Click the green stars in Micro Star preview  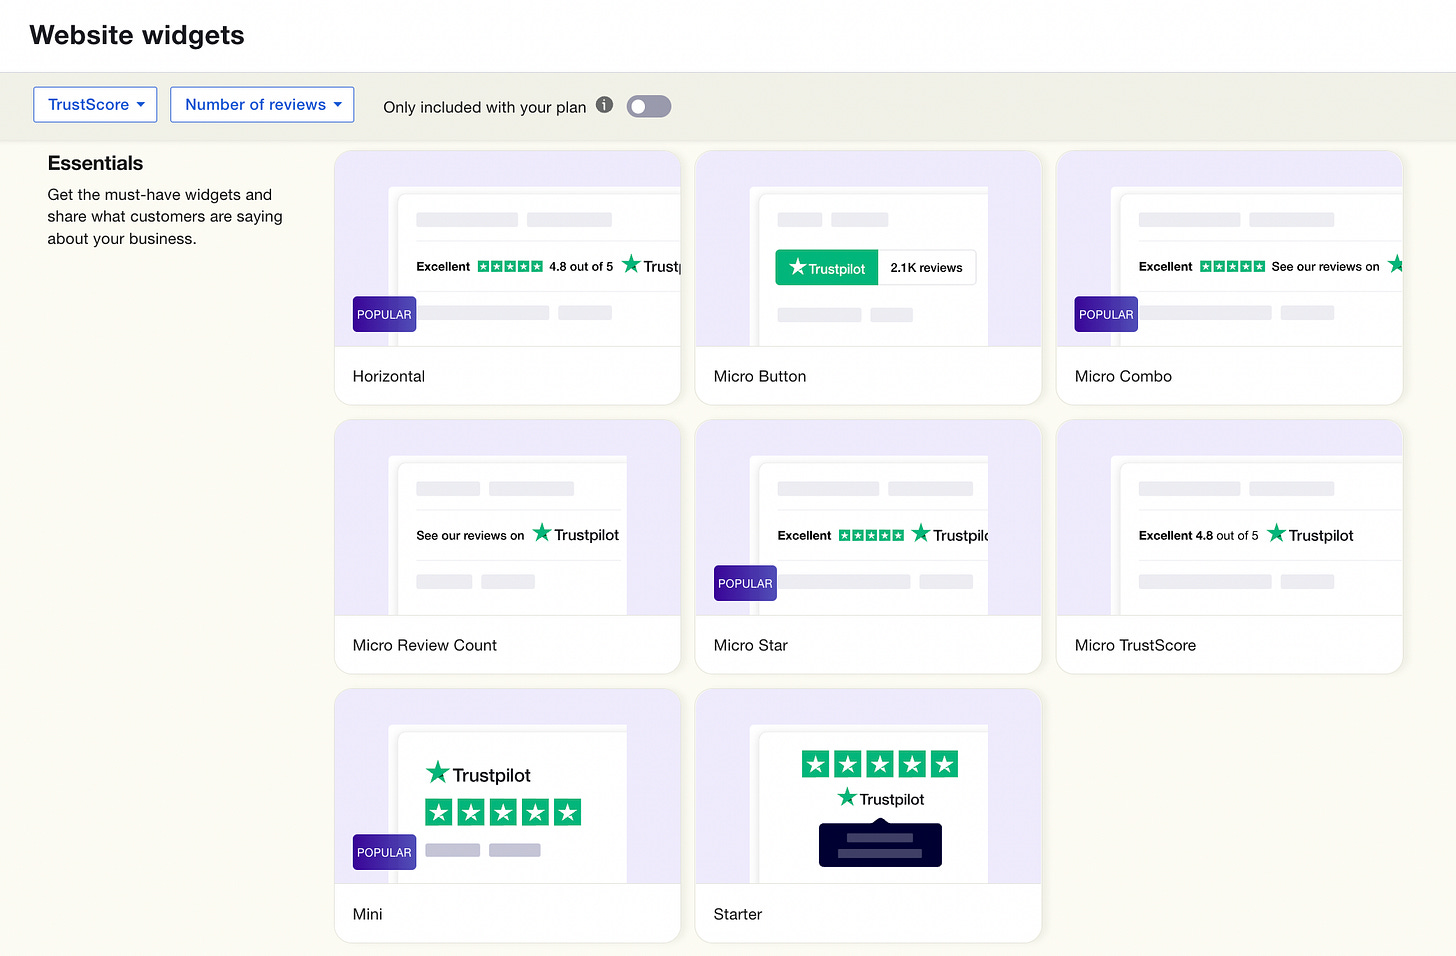871,535
